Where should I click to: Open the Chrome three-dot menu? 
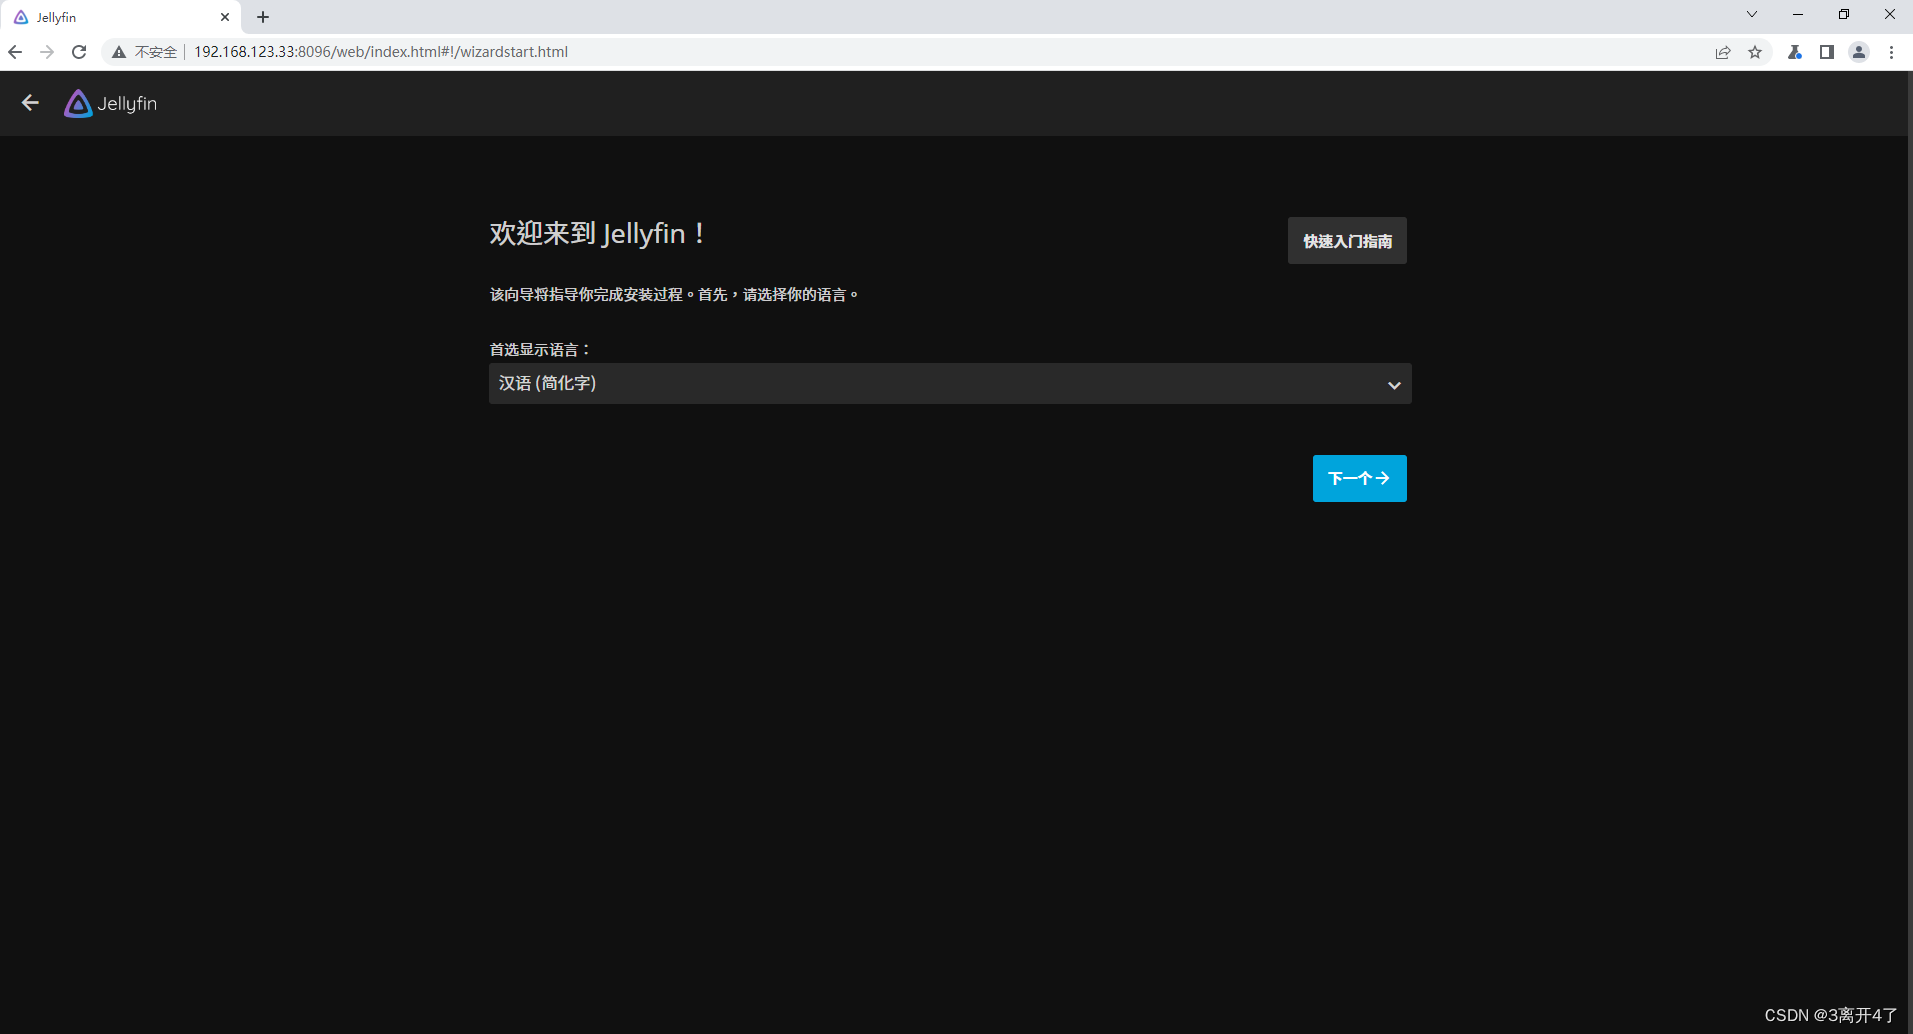(1892, 52)
